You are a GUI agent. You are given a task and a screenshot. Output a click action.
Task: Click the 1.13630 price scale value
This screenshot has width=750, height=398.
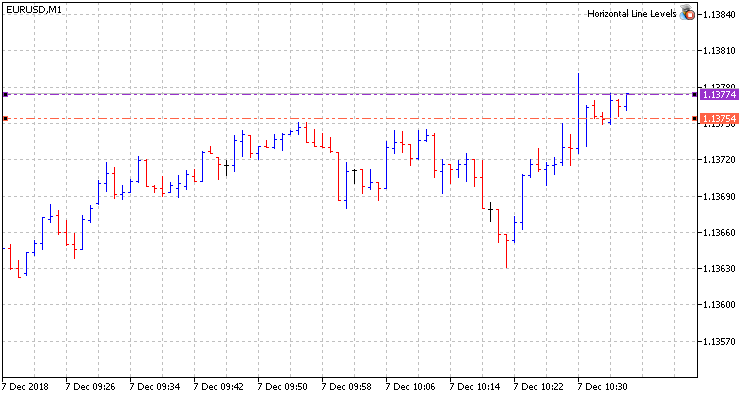coord(719,268)
